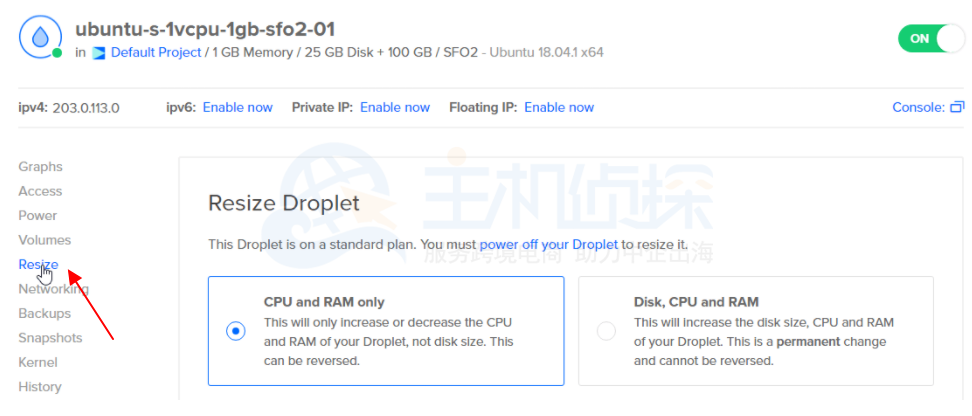Select the Disk, CPU and RAM option

606,331
